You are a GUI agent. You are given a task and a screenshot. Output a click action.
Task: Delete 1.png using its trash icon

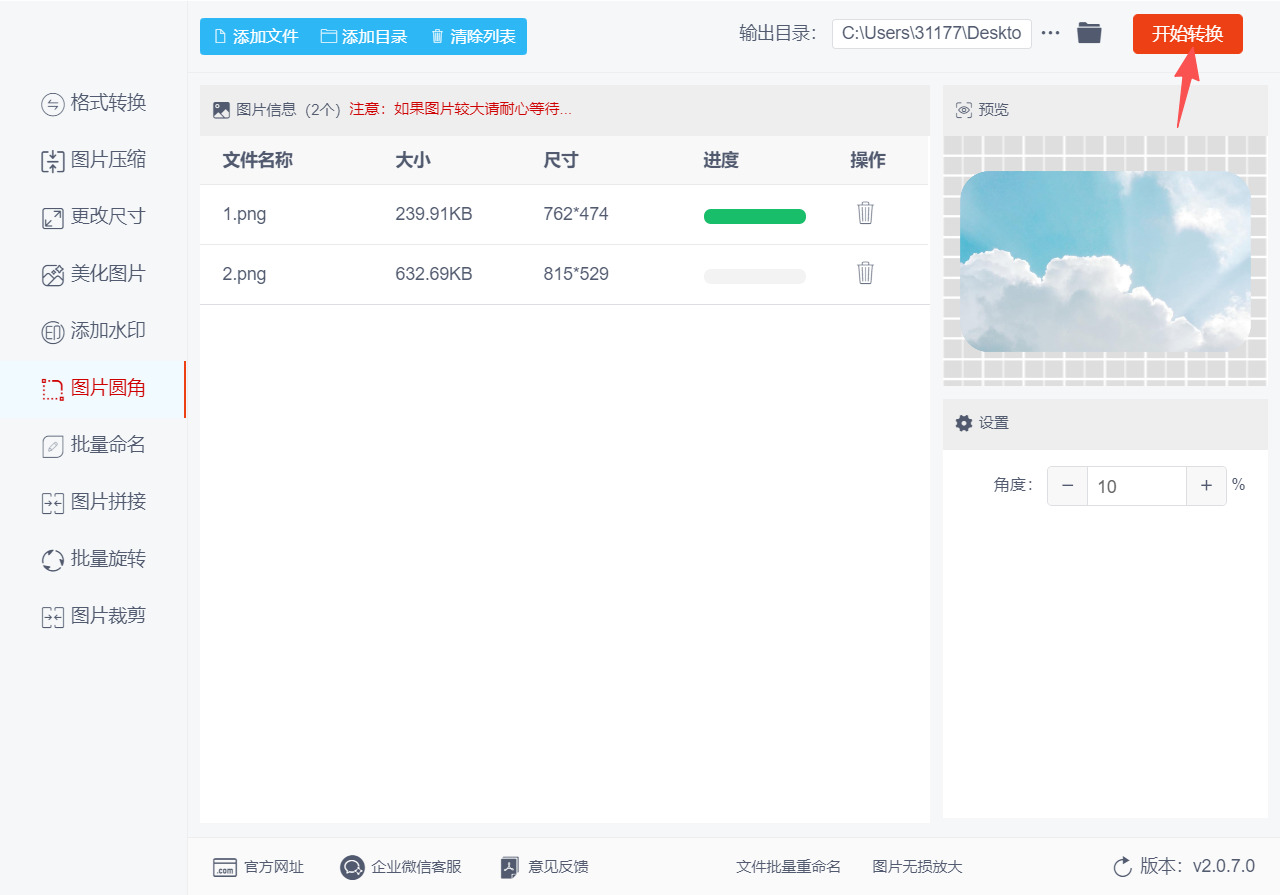(864, 213)
